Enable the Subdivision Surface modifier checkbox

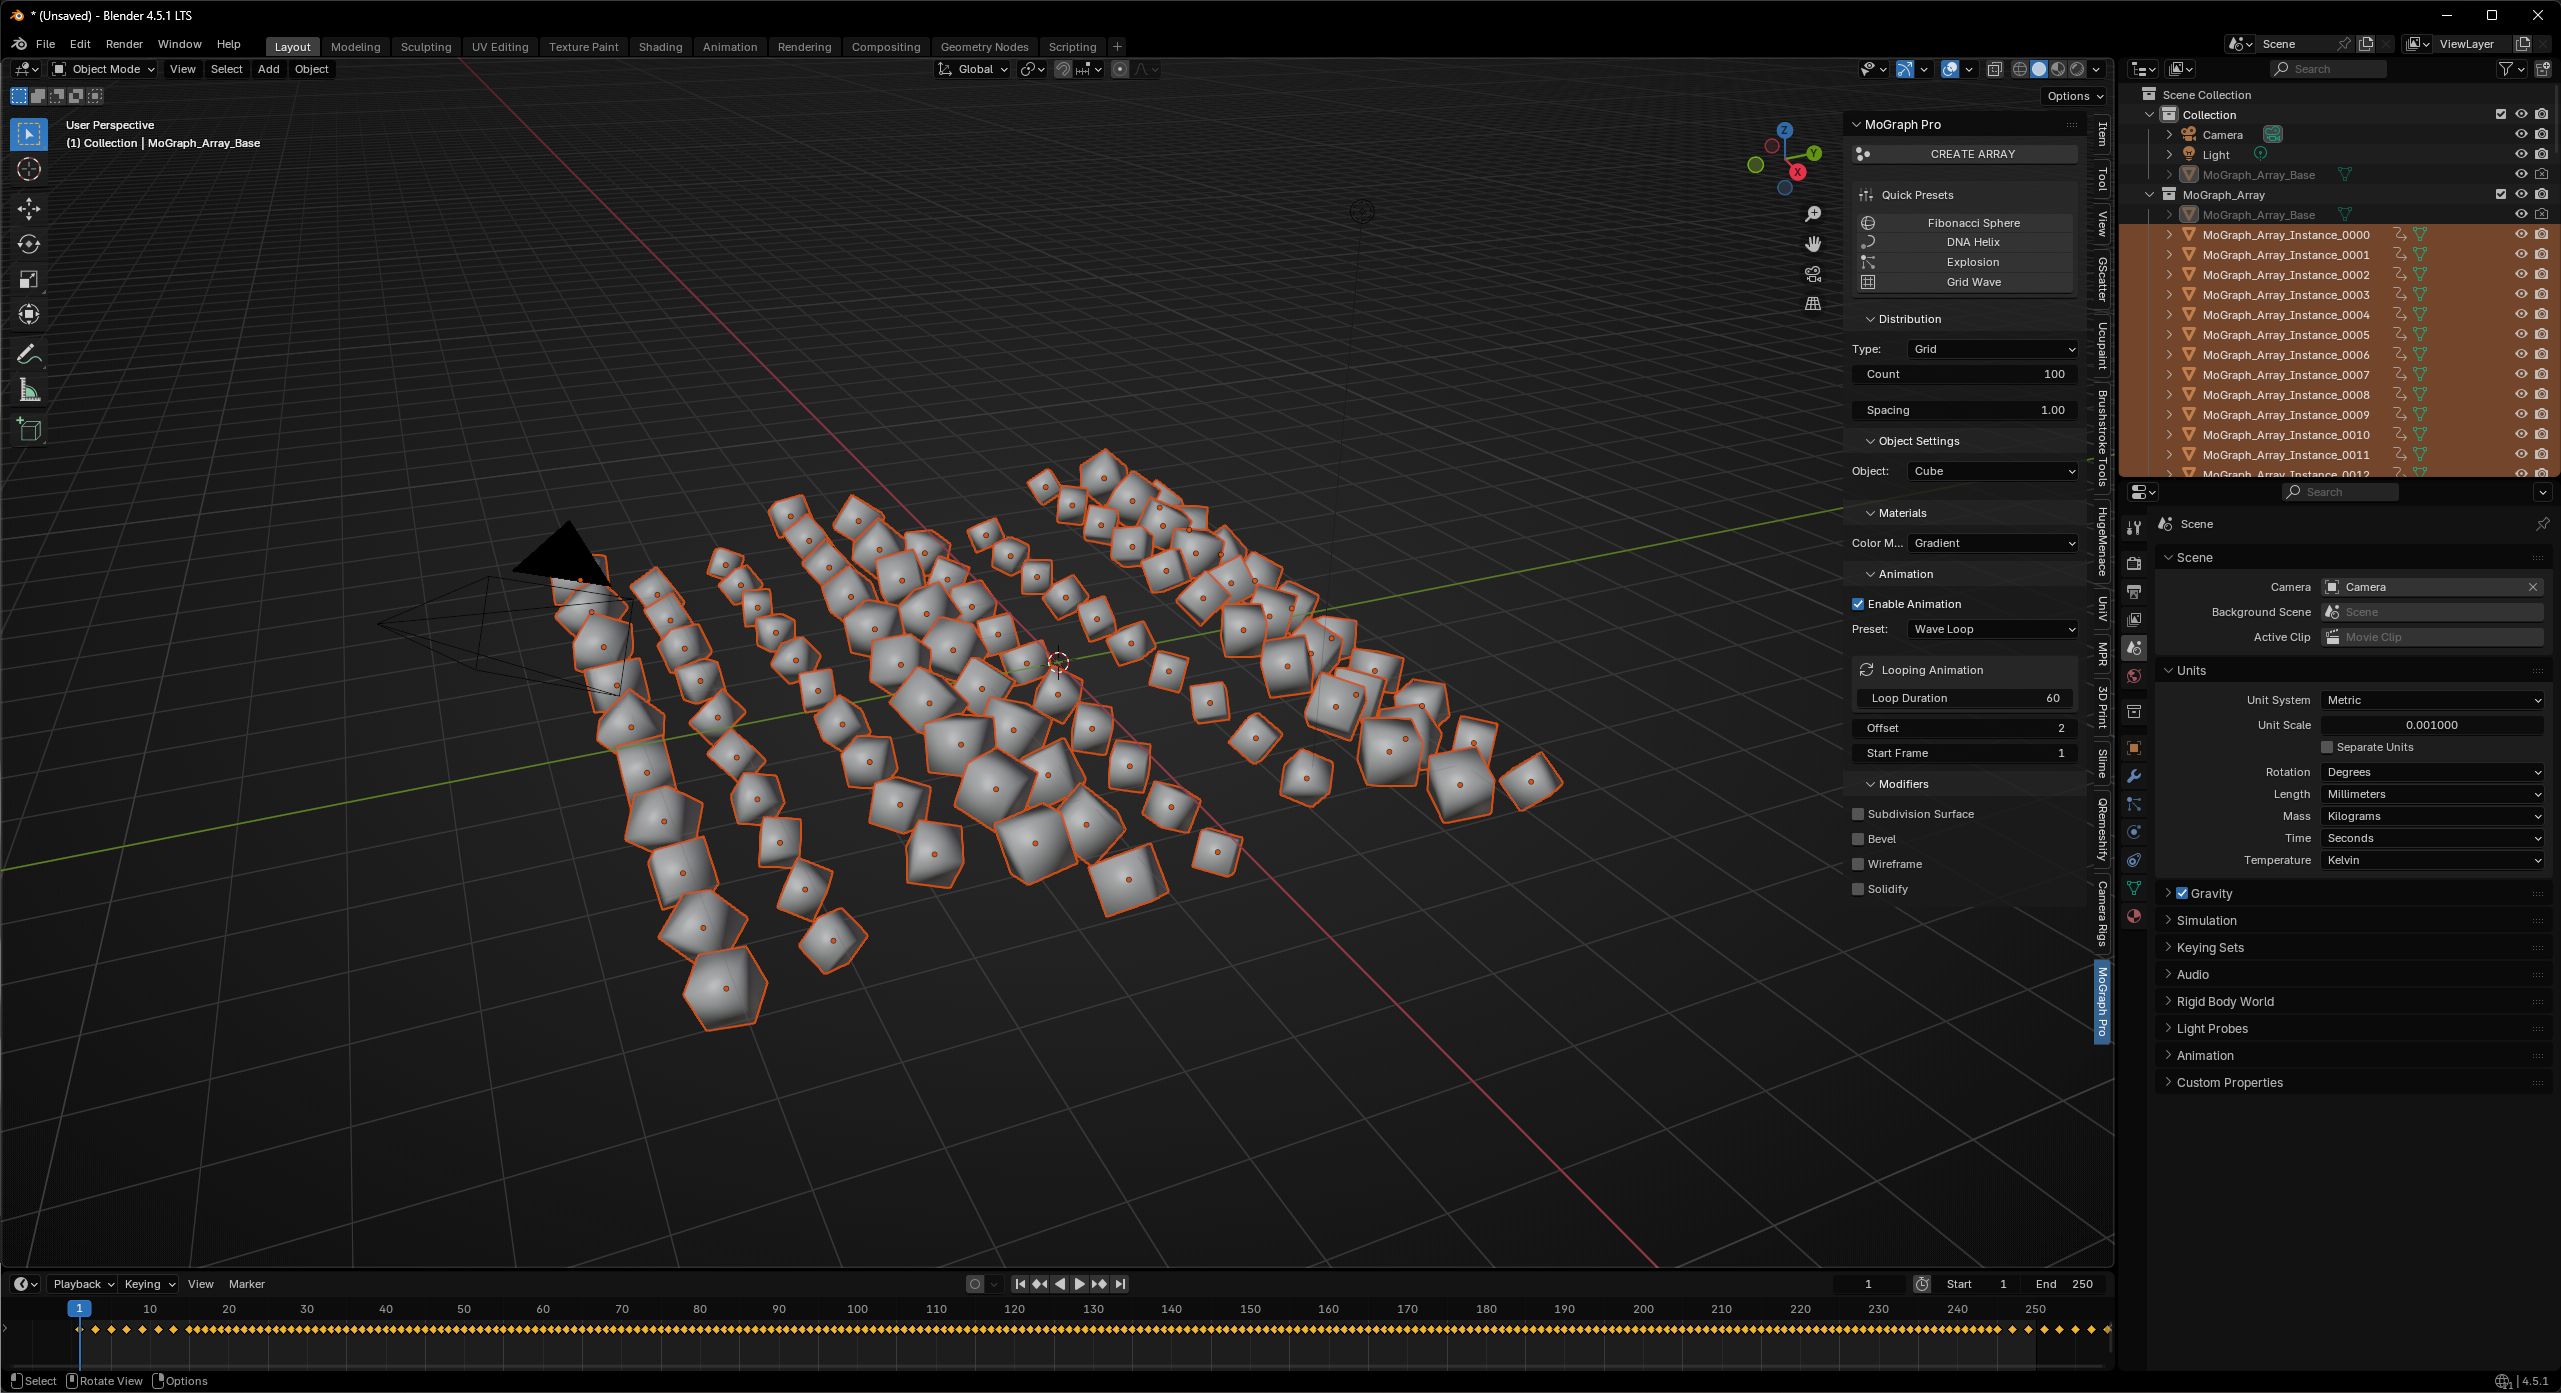1858,813
